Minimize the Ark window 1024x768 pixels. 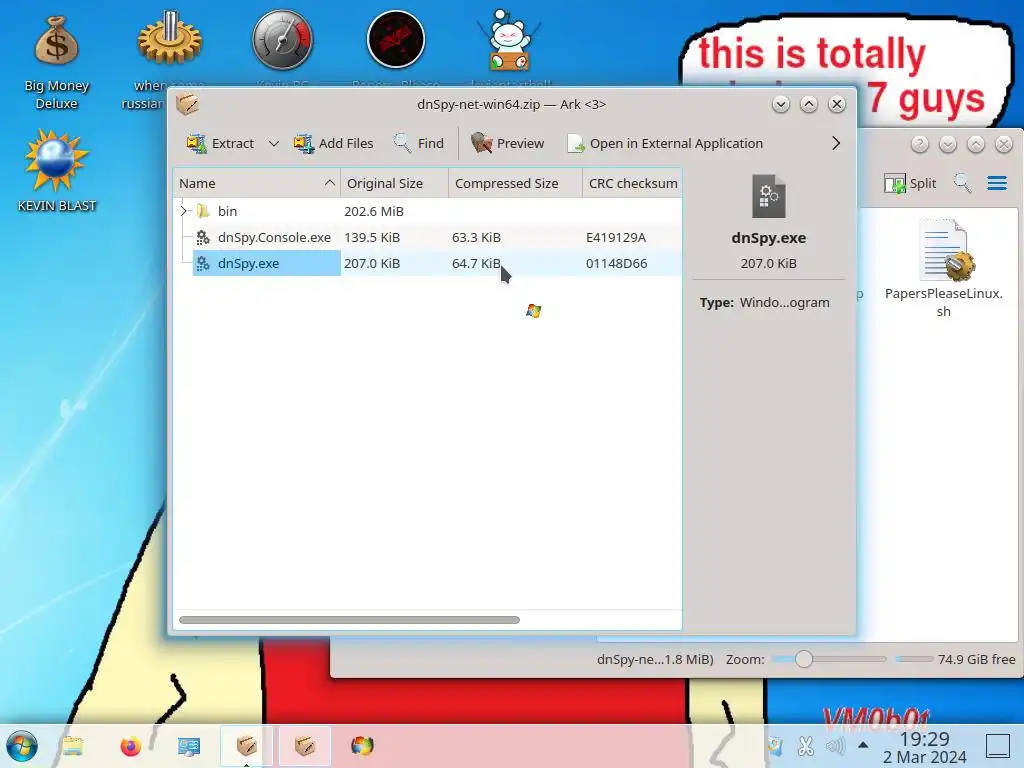coord(781,104)
